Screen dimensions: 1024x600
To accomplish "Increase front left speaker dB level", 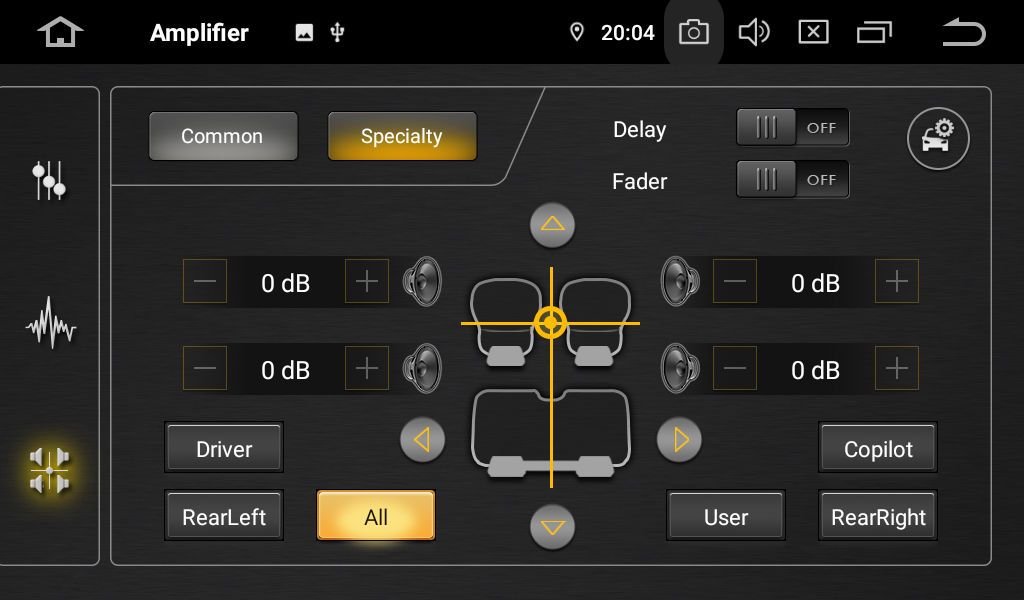I will tap(366, 283).
